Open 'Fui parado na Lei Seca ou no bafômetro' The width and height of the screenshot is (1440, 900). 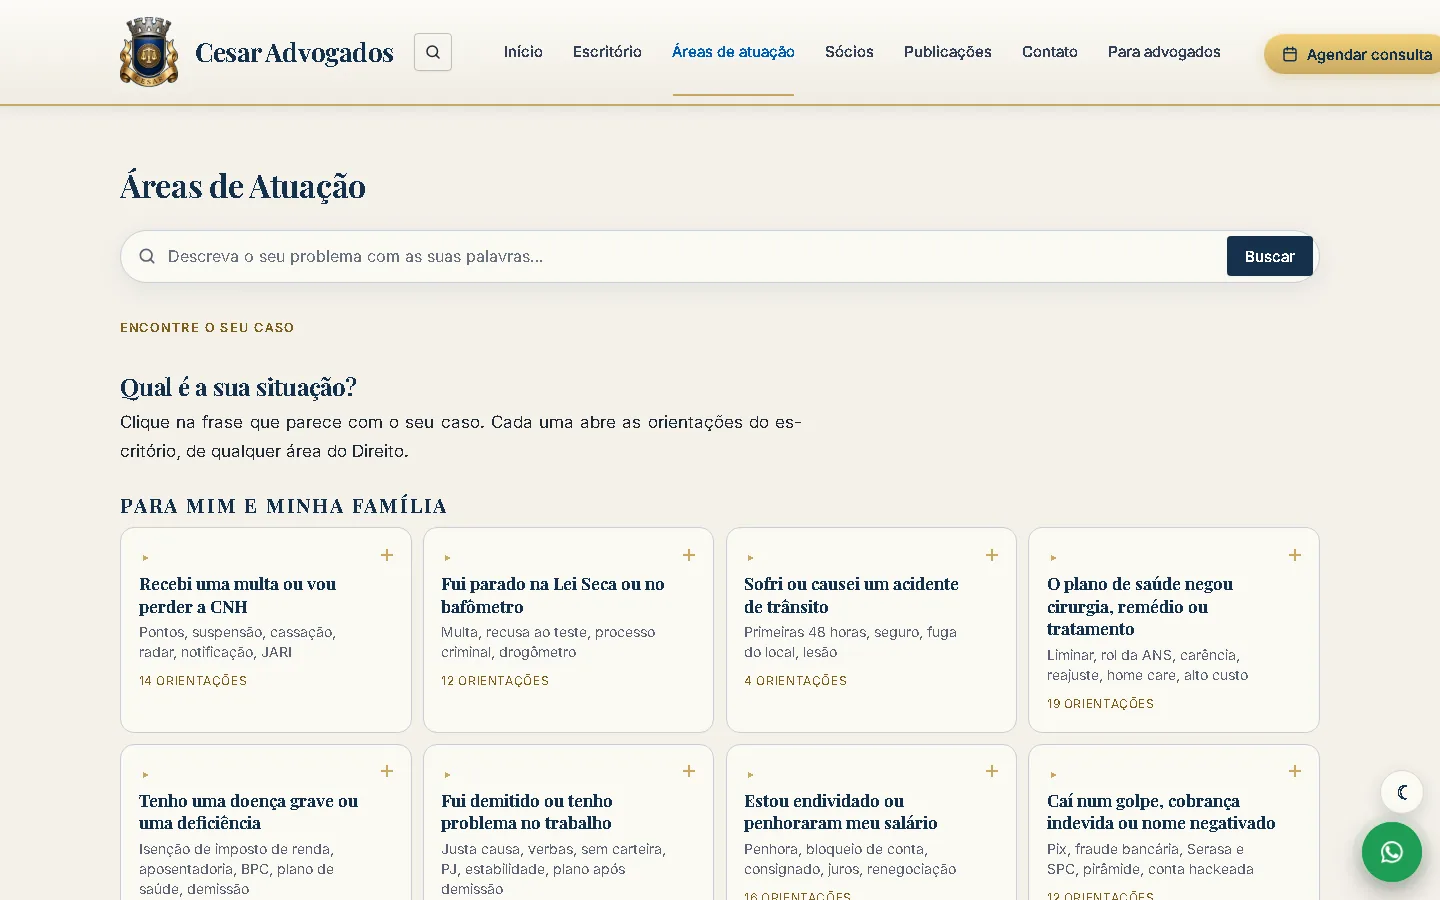pos(553,595)
